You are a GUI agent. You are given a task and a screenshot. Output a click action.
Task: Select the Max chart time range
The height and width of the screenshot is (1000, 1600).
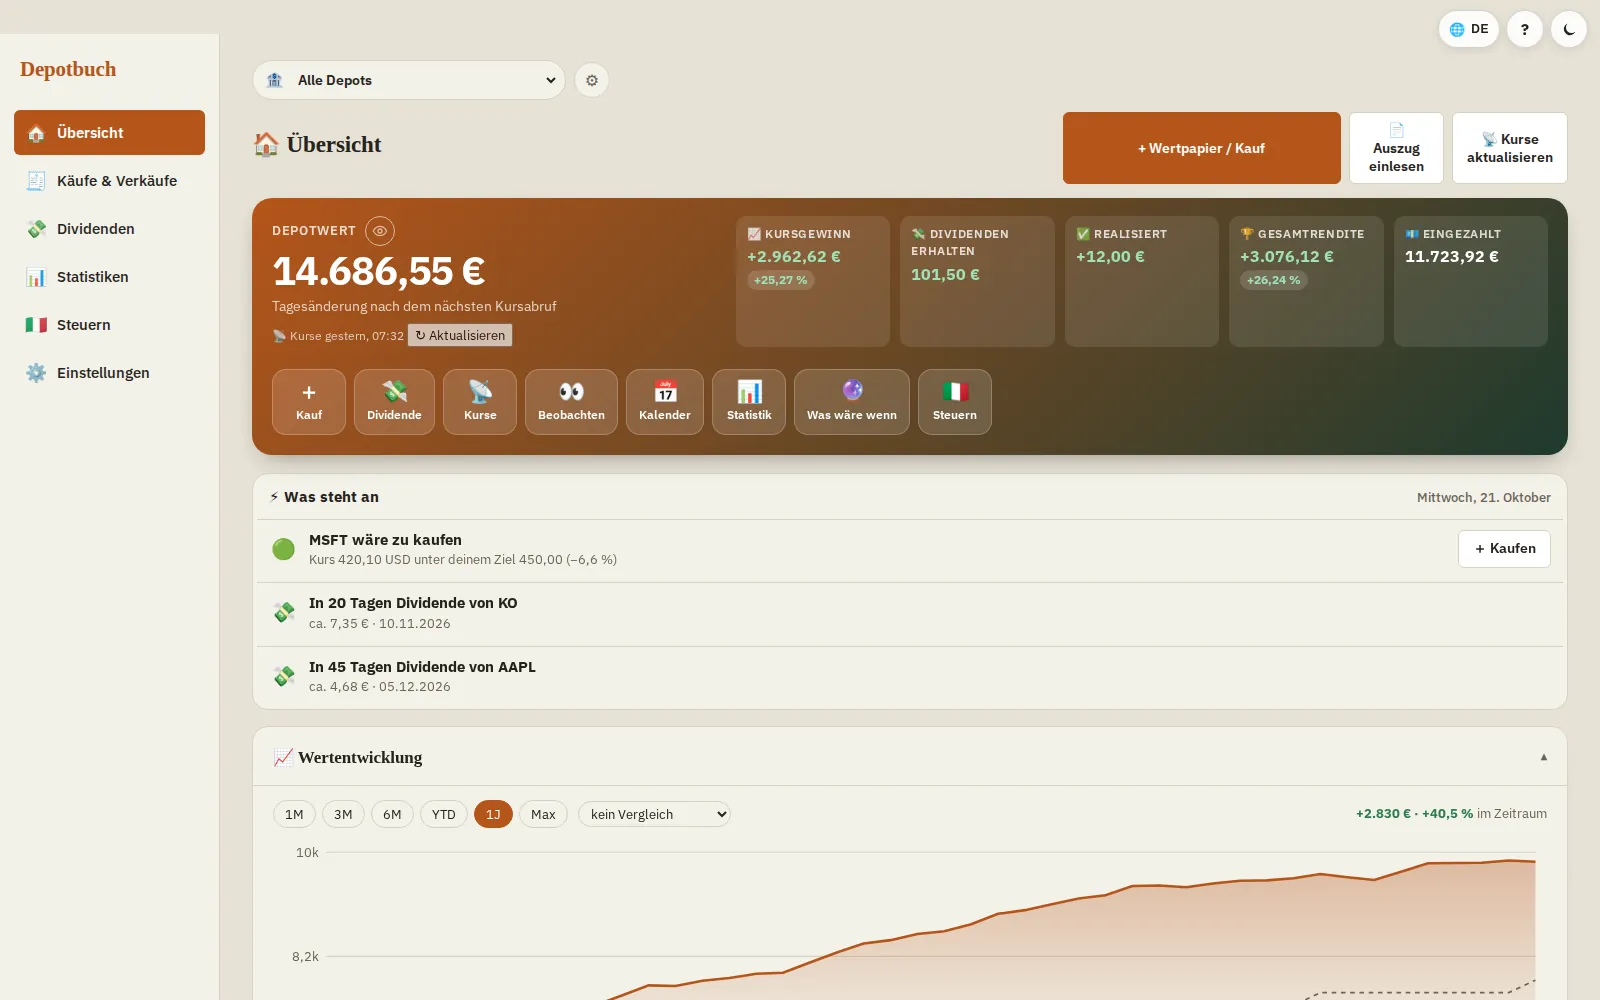(x=543, y=814)
